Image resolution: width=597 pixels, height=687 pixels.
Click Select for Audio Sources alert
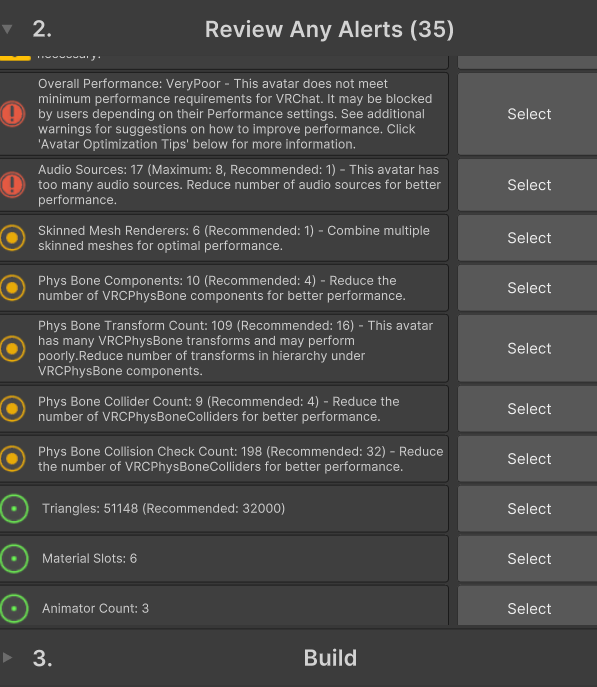[x=529, y=185]
